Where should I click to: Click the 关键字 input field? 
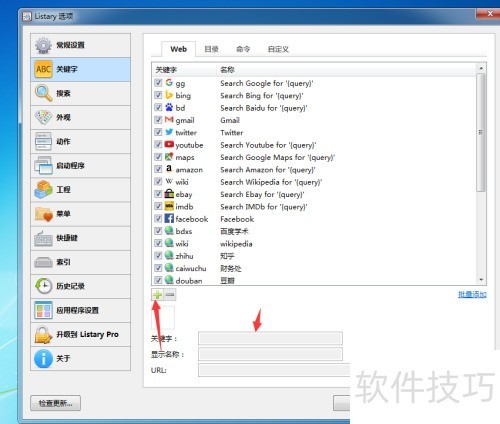pyautogui.click(x=270, y=338)
